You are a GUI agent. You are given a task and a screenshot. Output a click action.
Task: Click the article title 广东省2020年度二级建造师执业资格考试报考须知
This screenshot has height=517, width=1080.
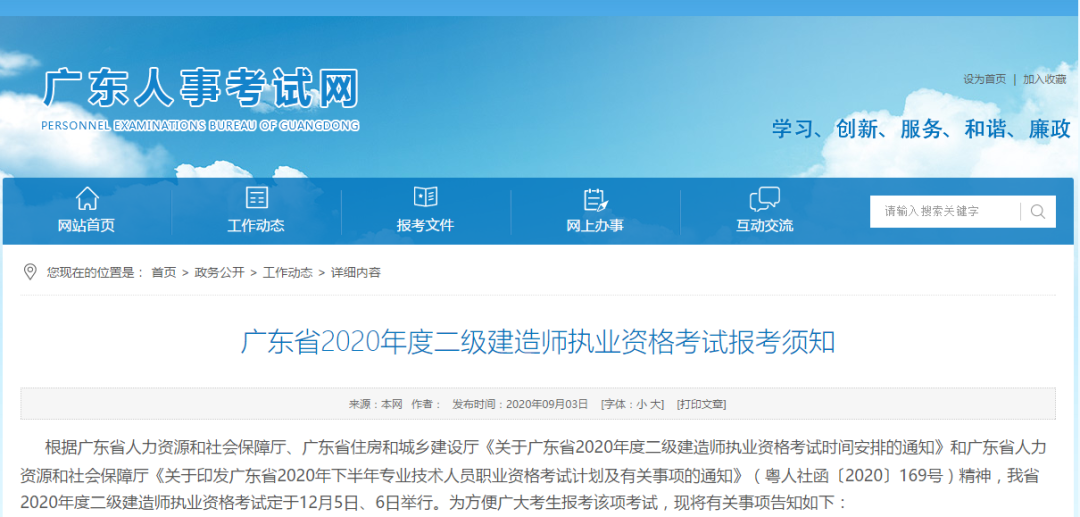coord(537,342)
